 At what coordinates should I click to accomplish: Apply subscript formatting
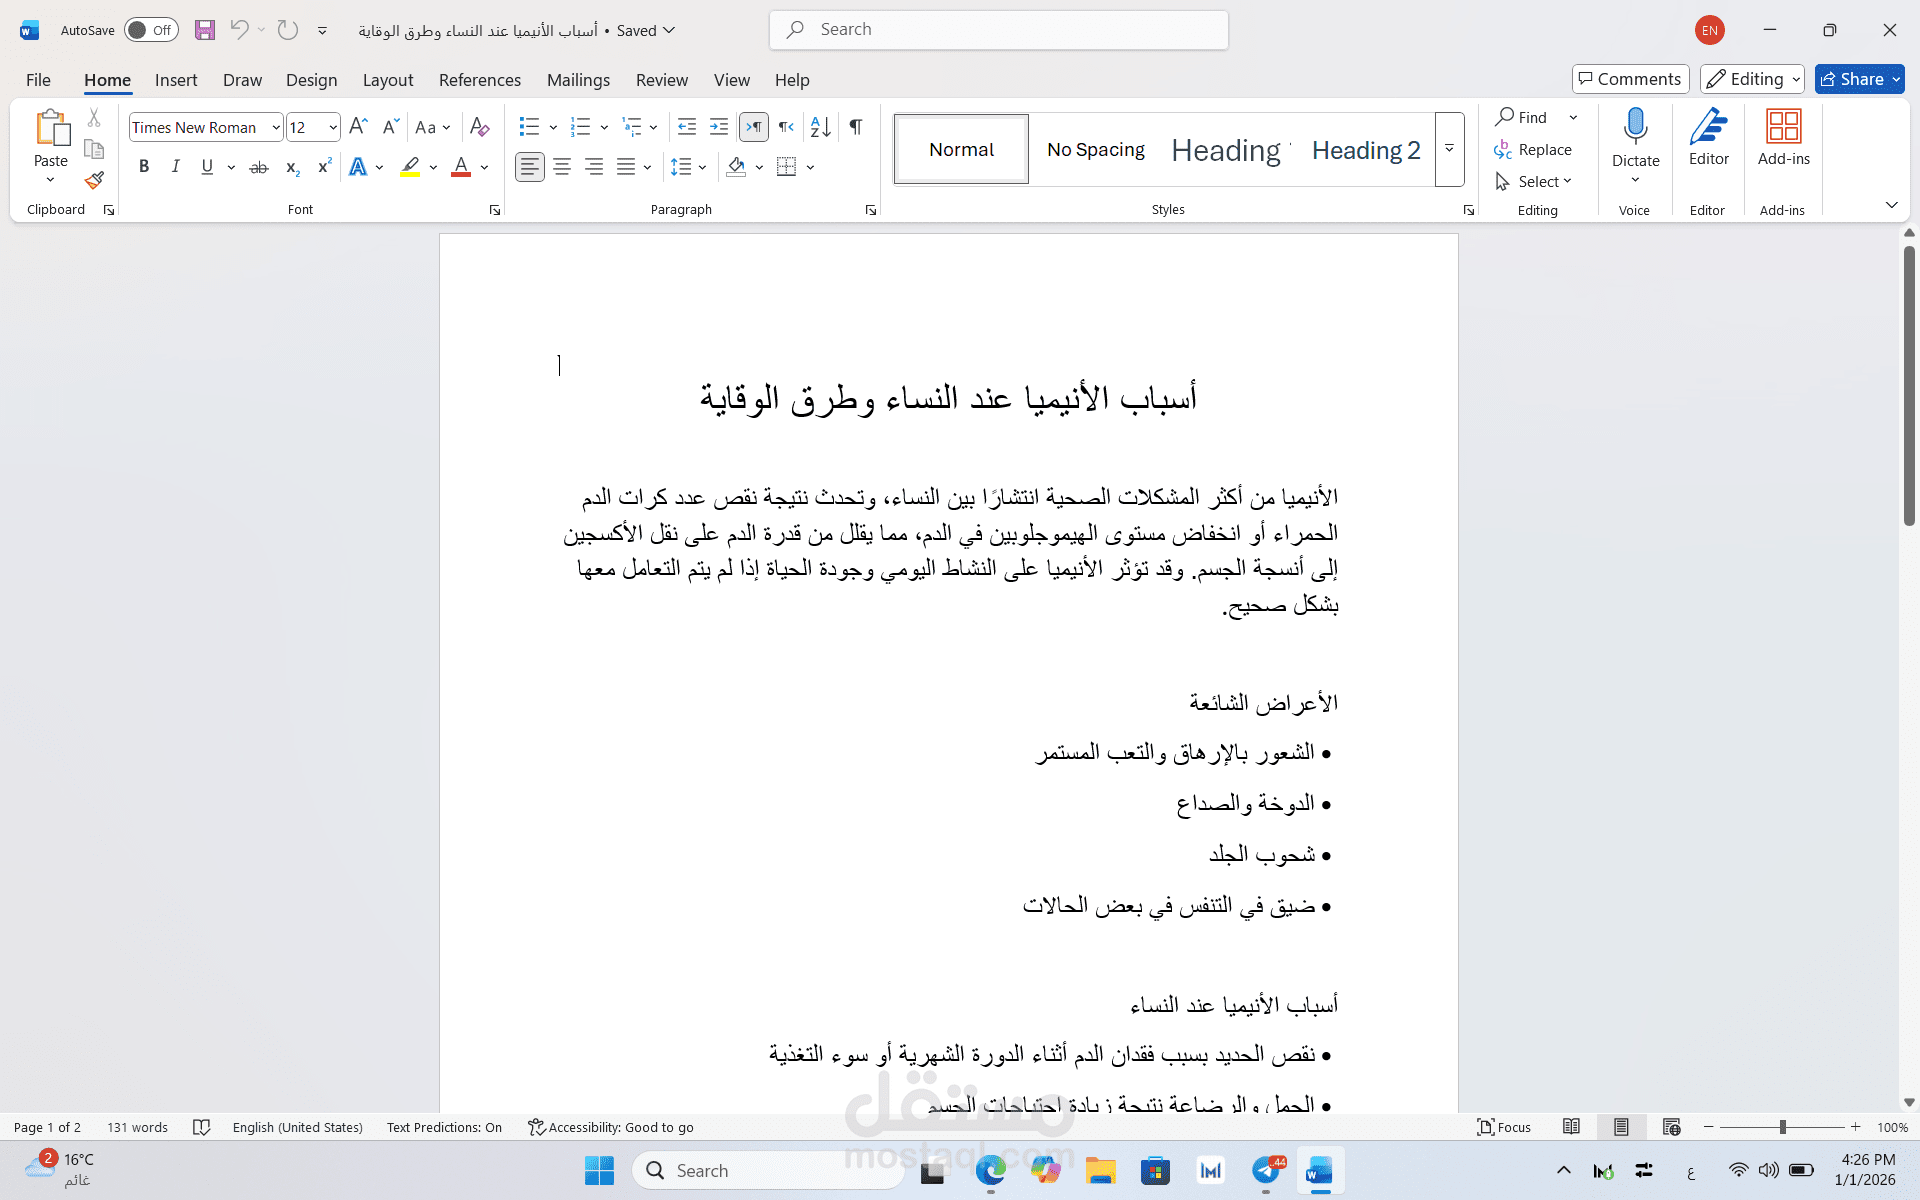[x=291, y=166]
